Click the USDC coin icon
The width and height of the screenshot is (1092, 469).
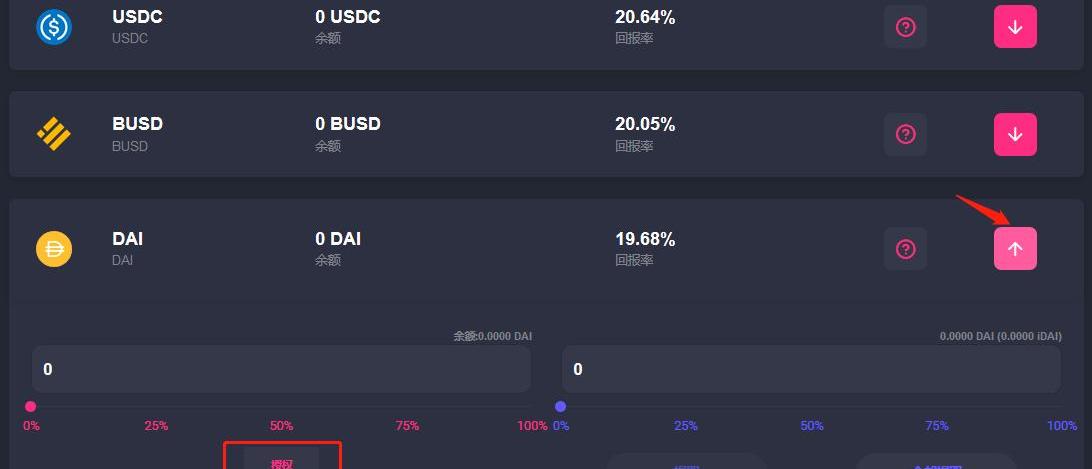[54, 27]
